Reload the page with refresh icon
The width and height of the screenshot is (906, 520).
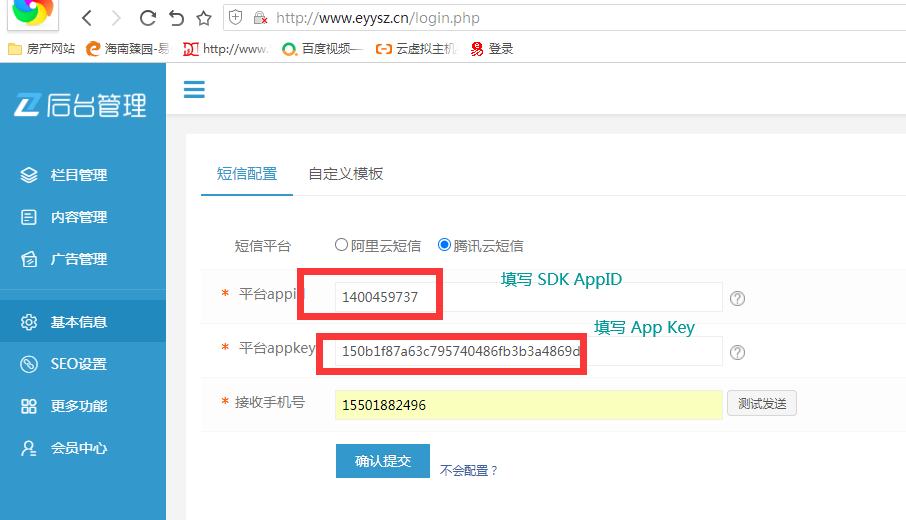(148, 18)
